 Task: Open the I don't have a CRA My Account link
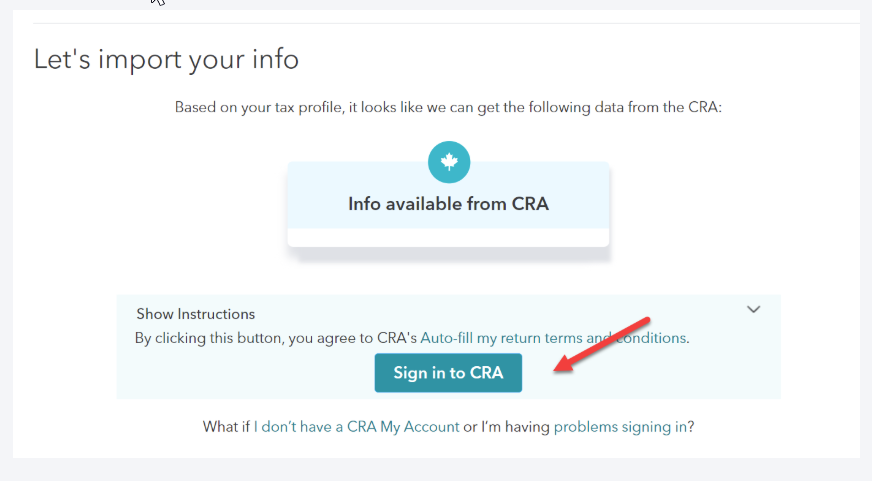pos(356,427)
